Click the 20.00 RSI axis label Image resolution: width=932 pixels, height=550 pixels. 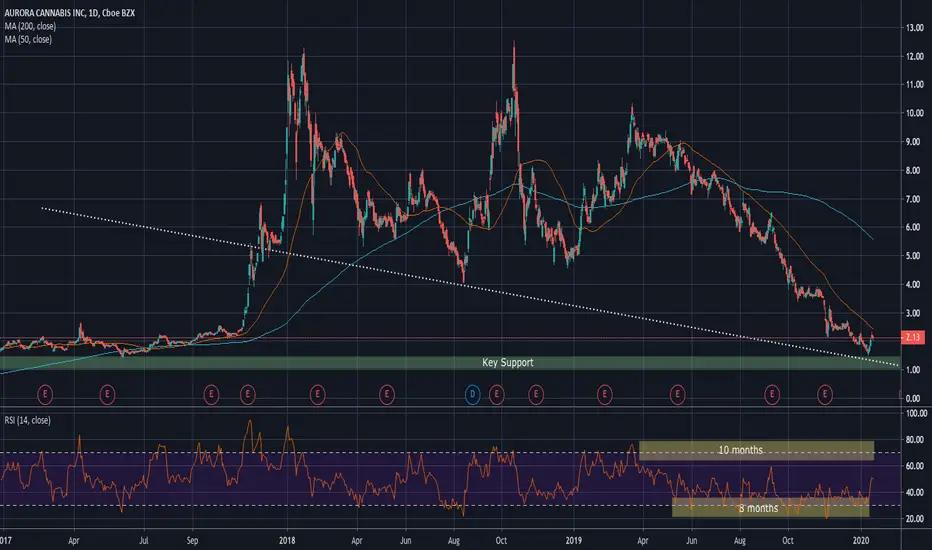tap(915, 518)
